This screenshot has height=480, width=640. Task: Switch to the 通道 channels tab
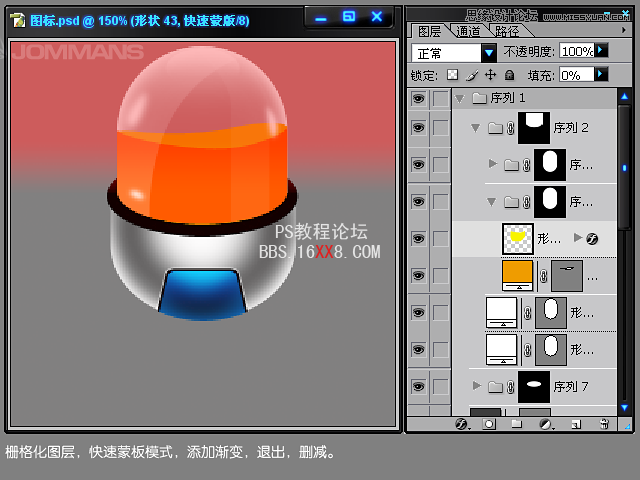(x=467, y=31)
